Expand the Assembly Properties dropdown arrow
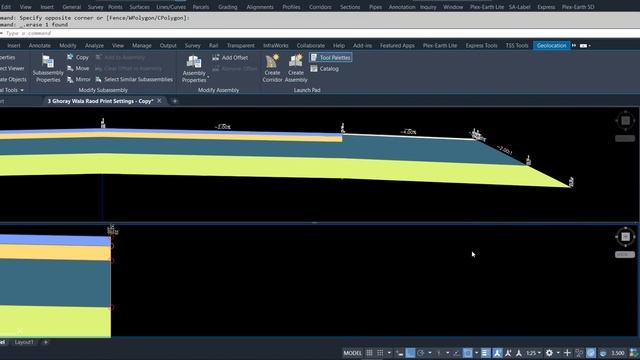This screenshot has width=640, height=360. coord(208,77)
